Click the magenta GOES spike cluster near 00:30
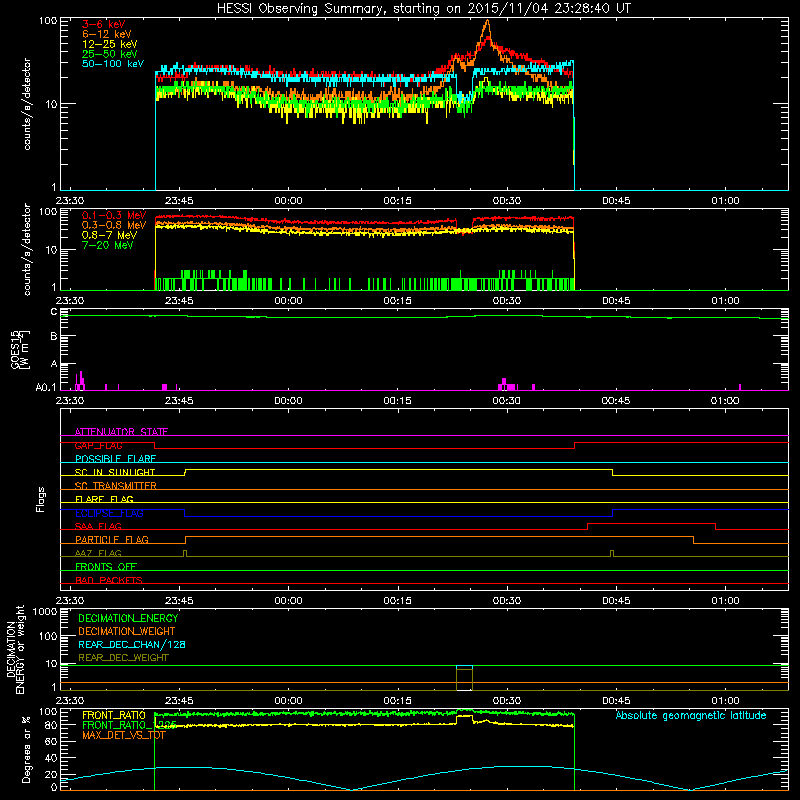This screenshot has height=800, width=800. 507,385
